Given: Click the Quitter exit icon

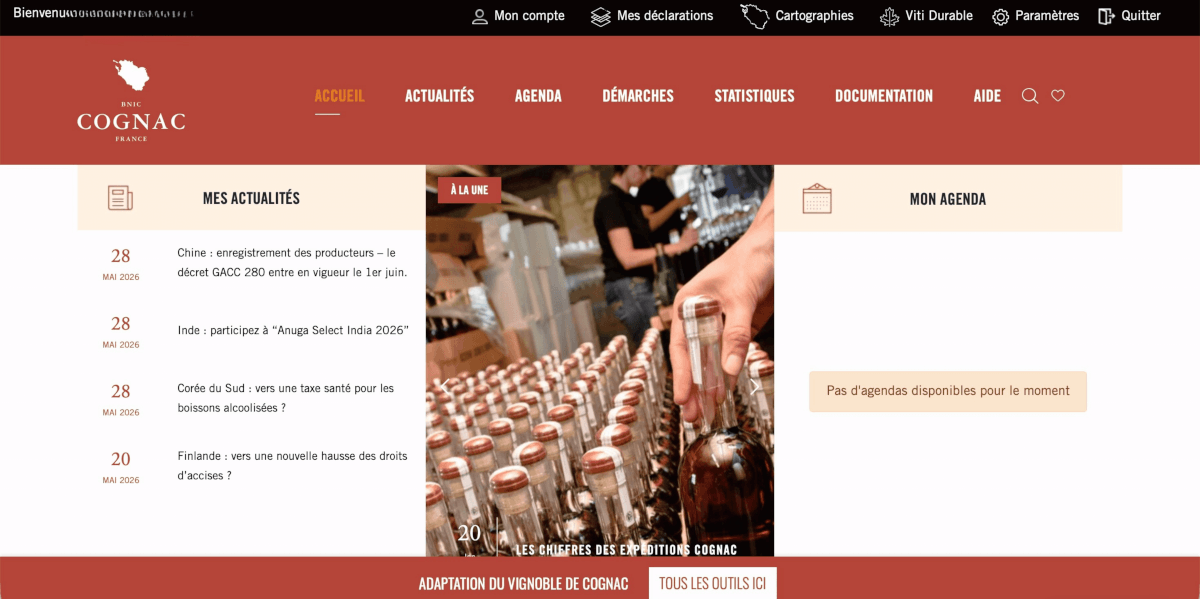Looking at the screenshot, I should [1106, 16].
